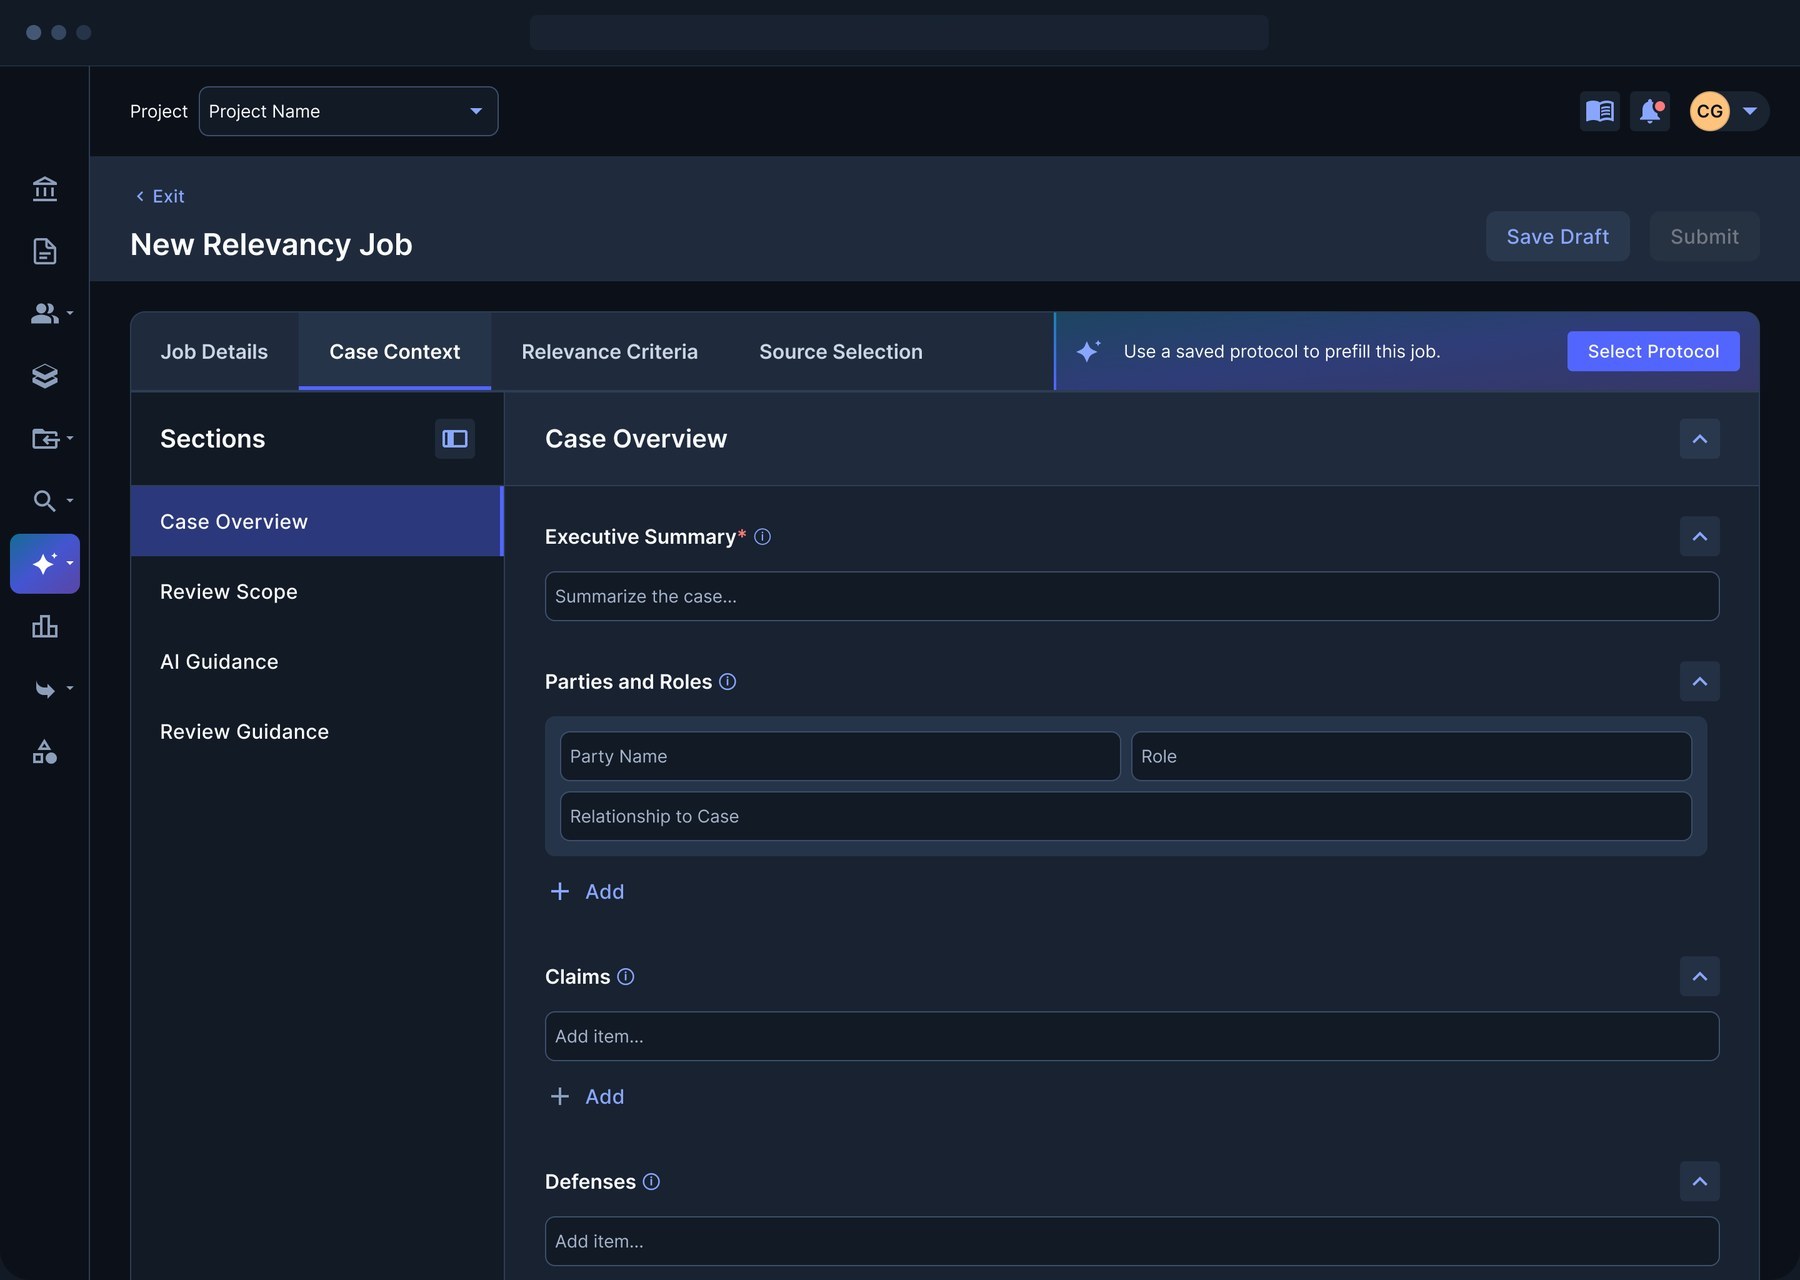Collapse the Claims chevron

[1700, 977]
